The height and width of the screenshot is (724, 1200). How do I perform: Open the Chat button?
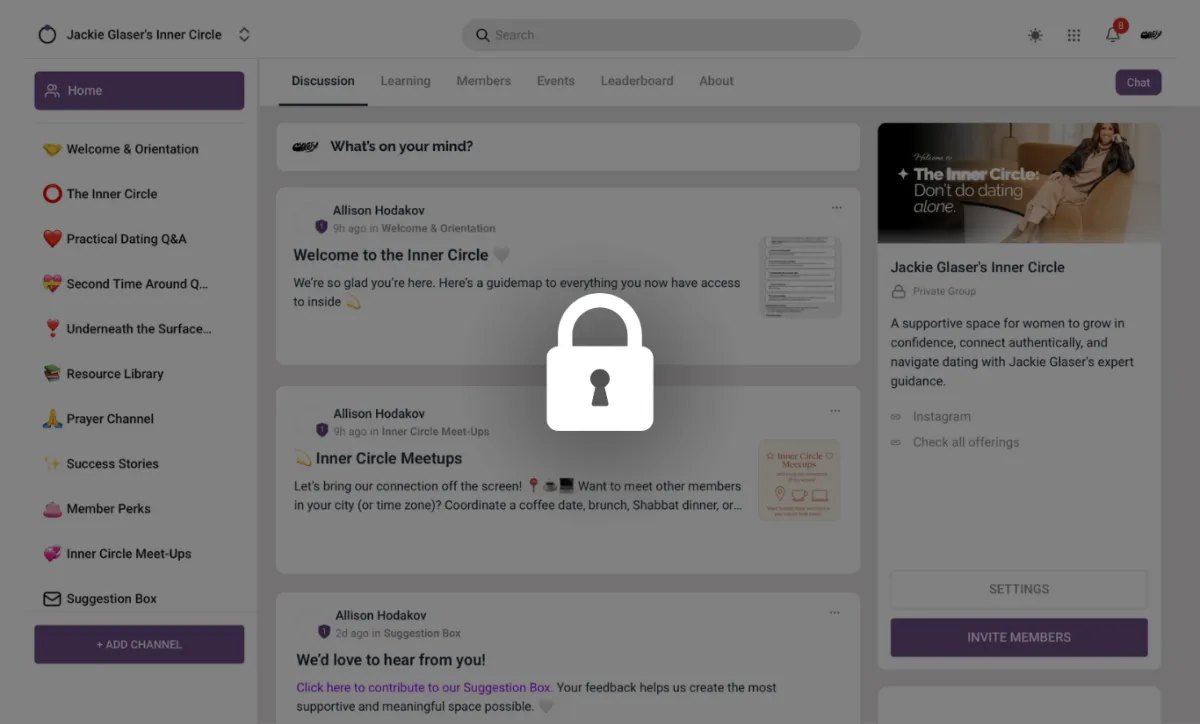(x=1138, y=83)
